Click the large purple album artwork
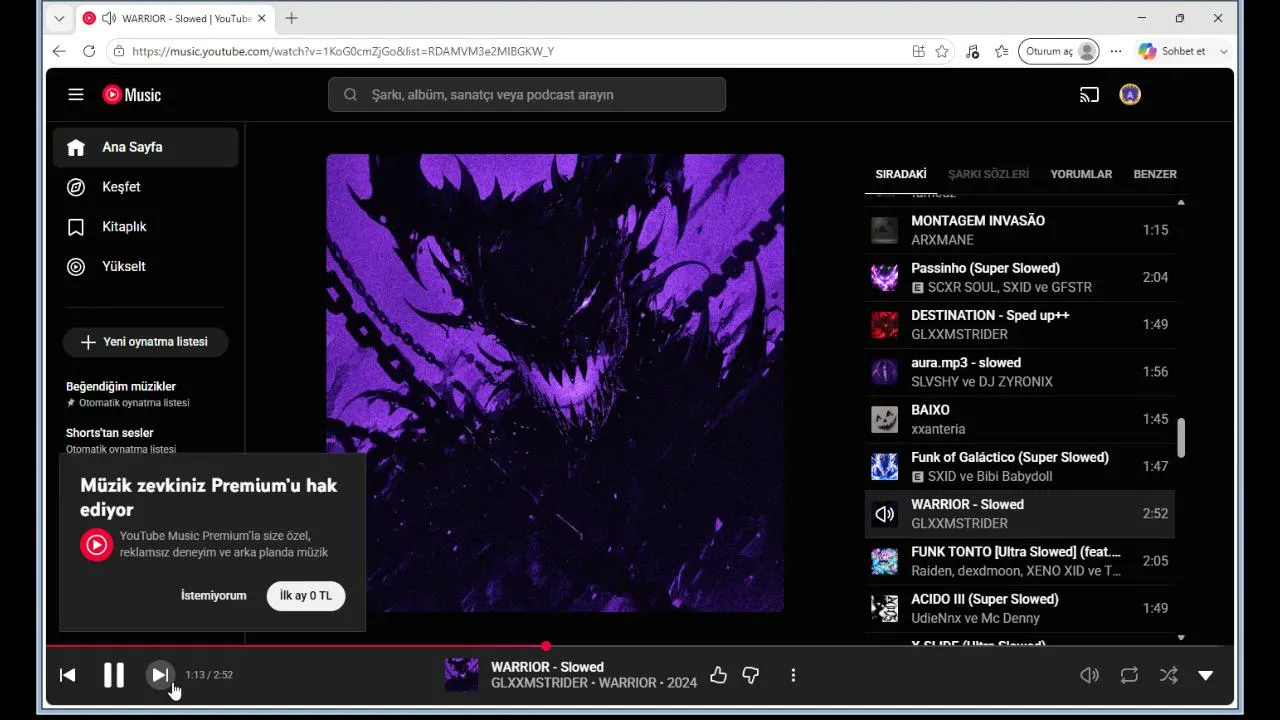The height and width of the screenshot is (720, 1280). pos(555,383)
